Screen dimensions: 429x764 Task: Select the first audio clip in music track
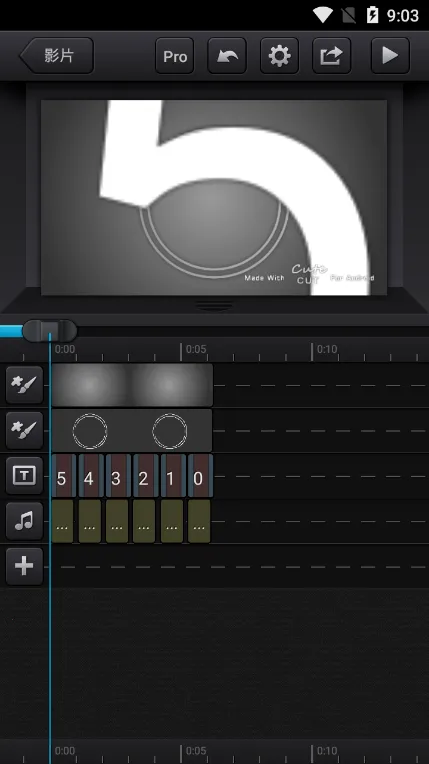coord(62,521)
